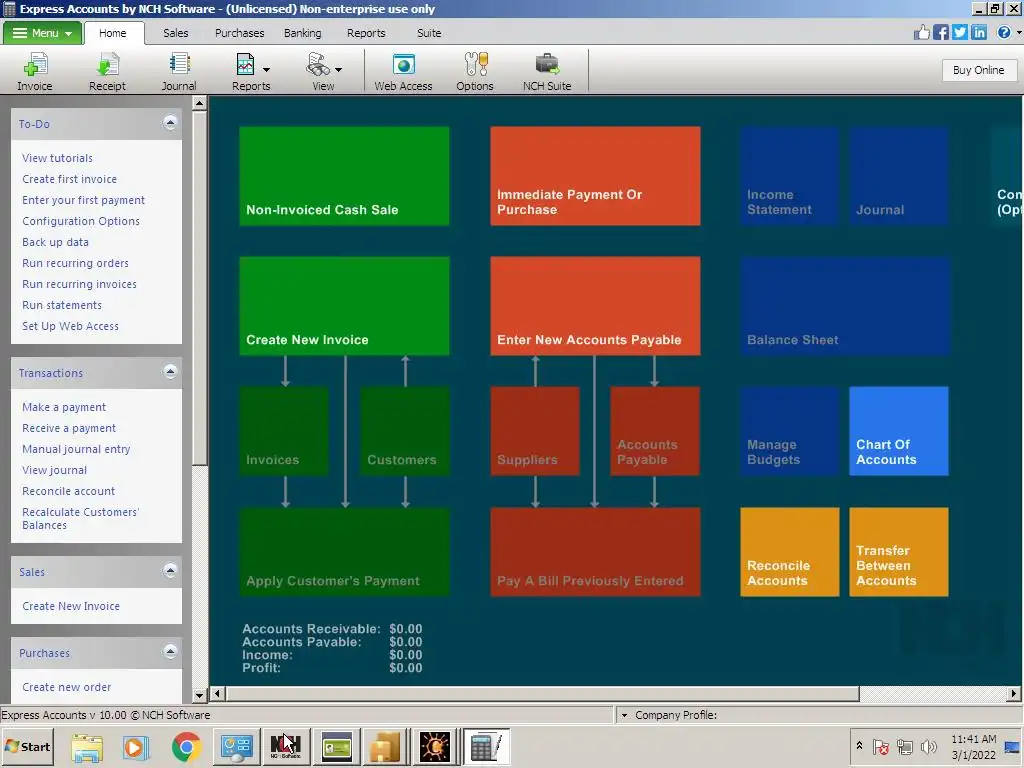Click Manual journal entry link
1024x768 pixels.
76,449
